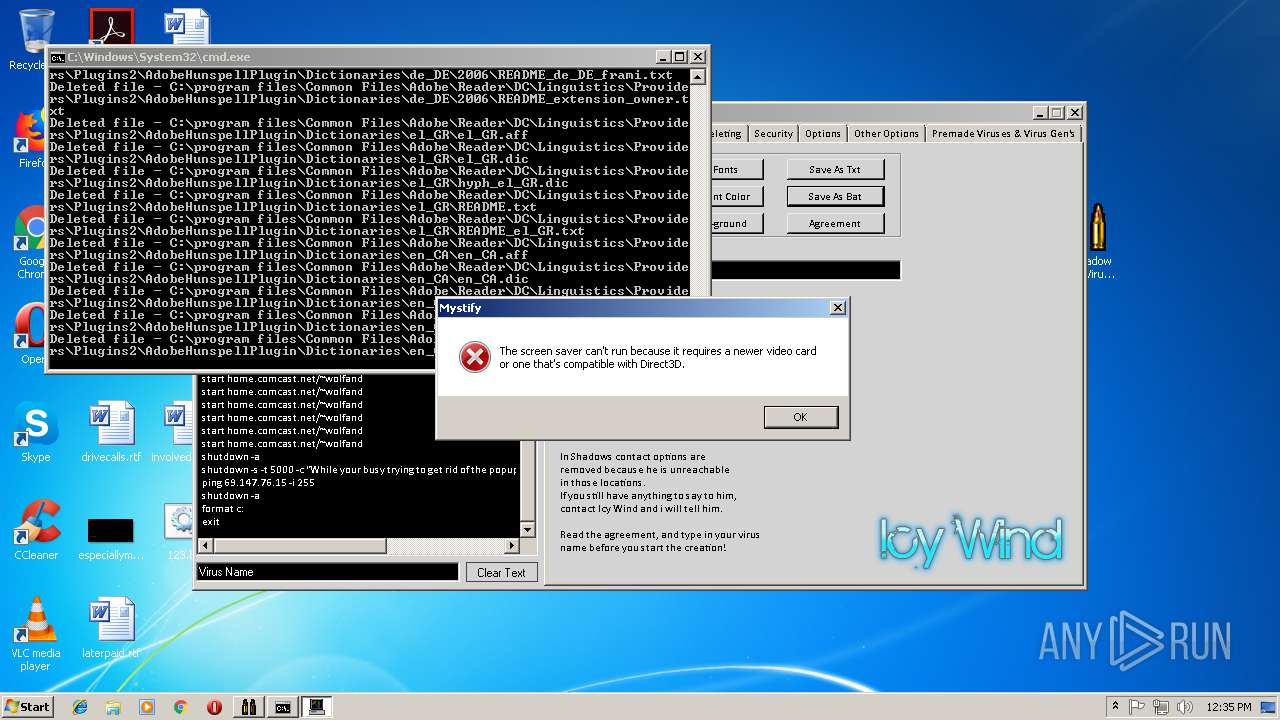Click the Save As Bat button
The image size is (1280, 720).
pos(835,197)
